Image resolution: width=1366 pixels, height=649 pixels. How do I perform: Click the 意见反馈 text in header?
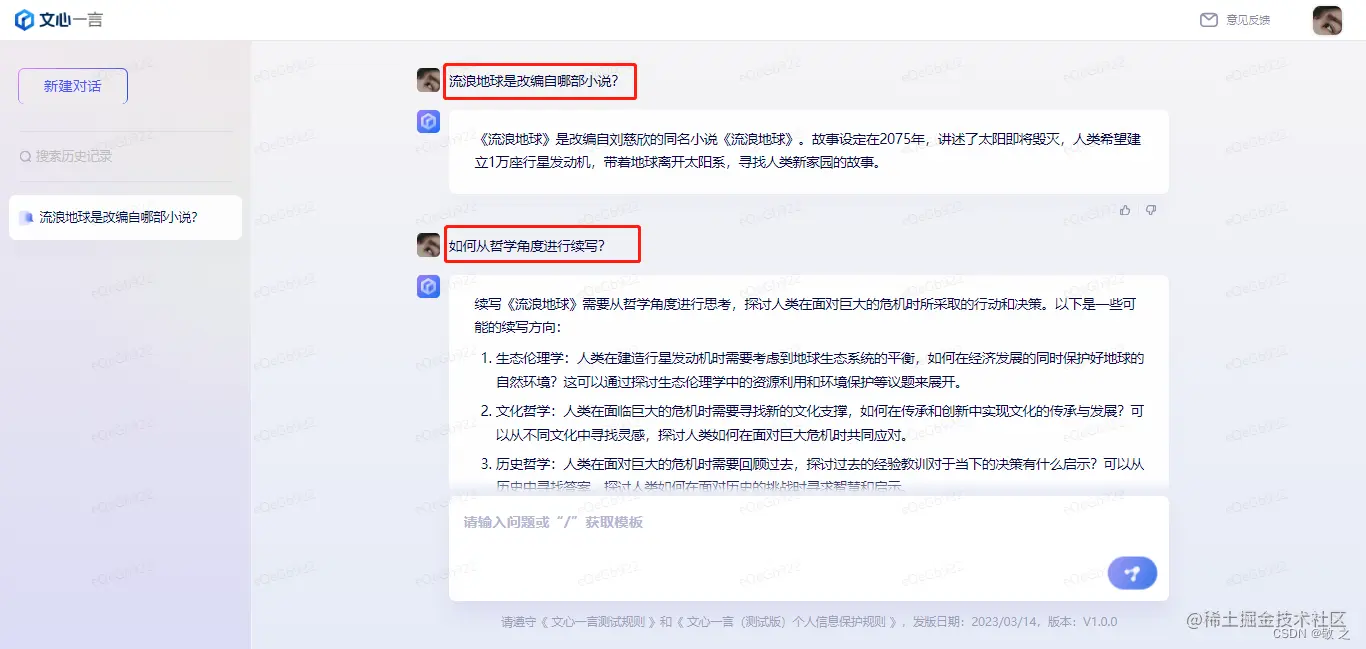(x=1248, y=20)
